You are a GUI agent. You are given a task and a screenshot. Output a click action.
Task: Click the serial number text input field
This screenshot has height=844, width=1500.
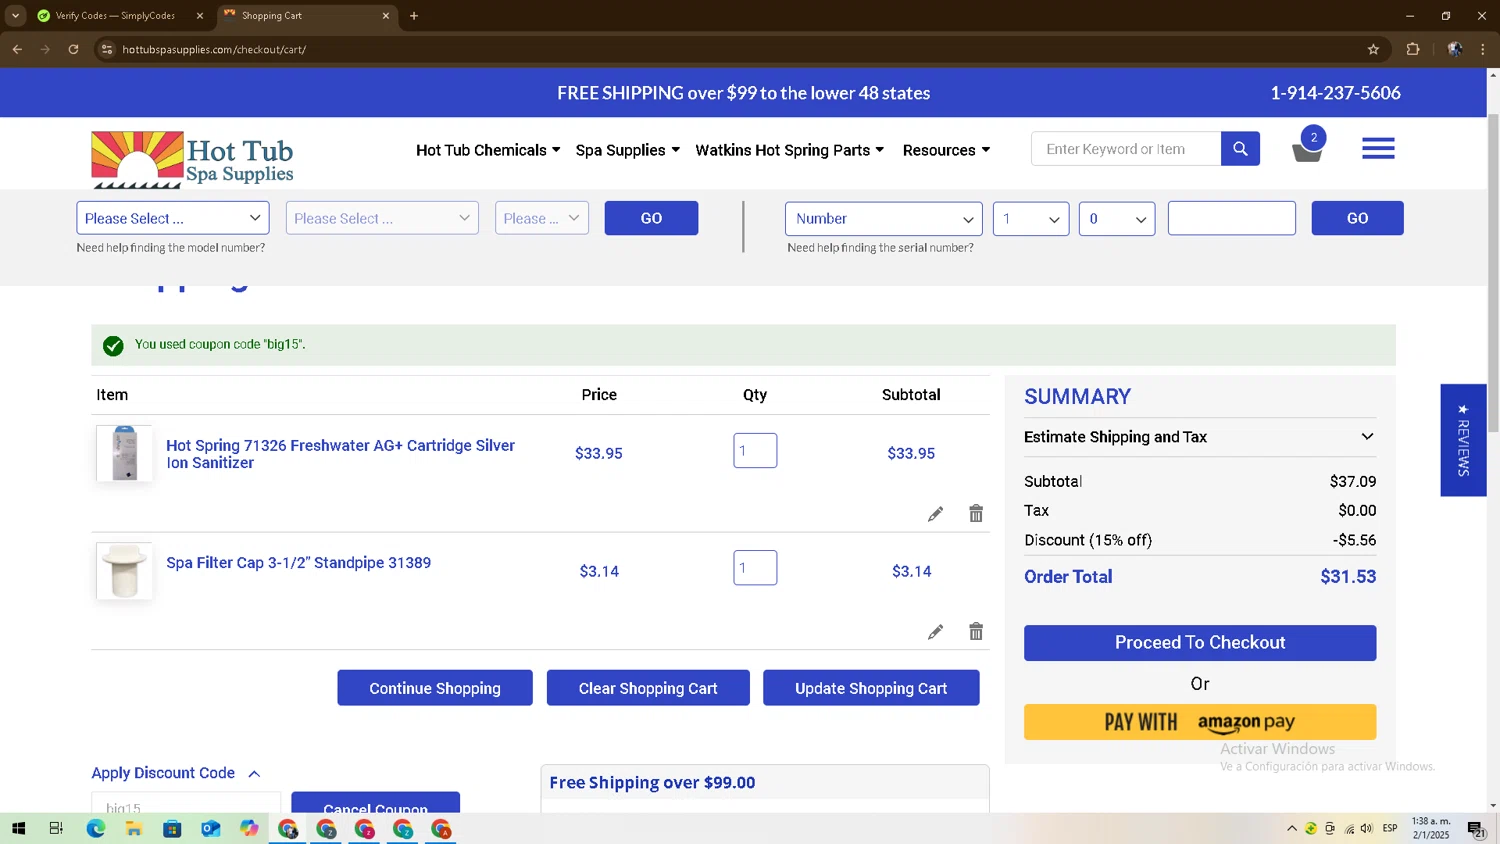click(1232, 218)
